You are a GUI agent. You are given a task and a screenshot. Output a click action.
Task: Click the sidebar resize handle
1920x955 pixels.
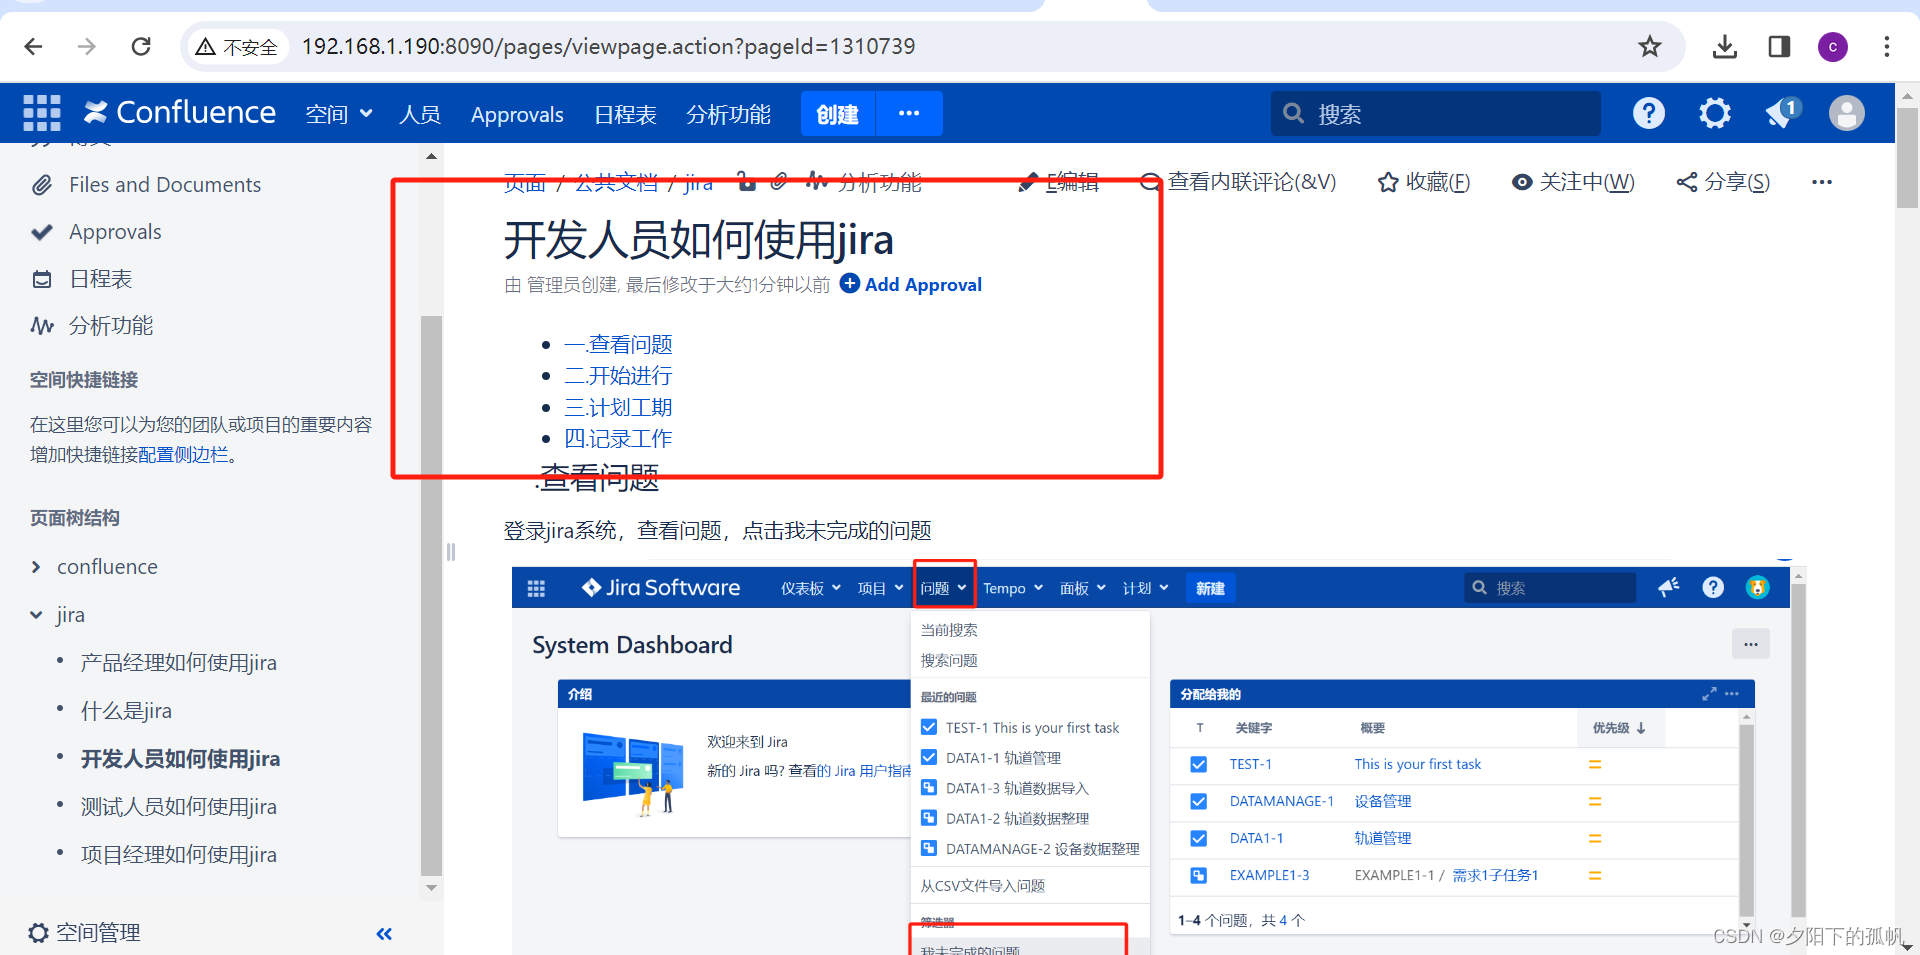click(x=451, y=552)
